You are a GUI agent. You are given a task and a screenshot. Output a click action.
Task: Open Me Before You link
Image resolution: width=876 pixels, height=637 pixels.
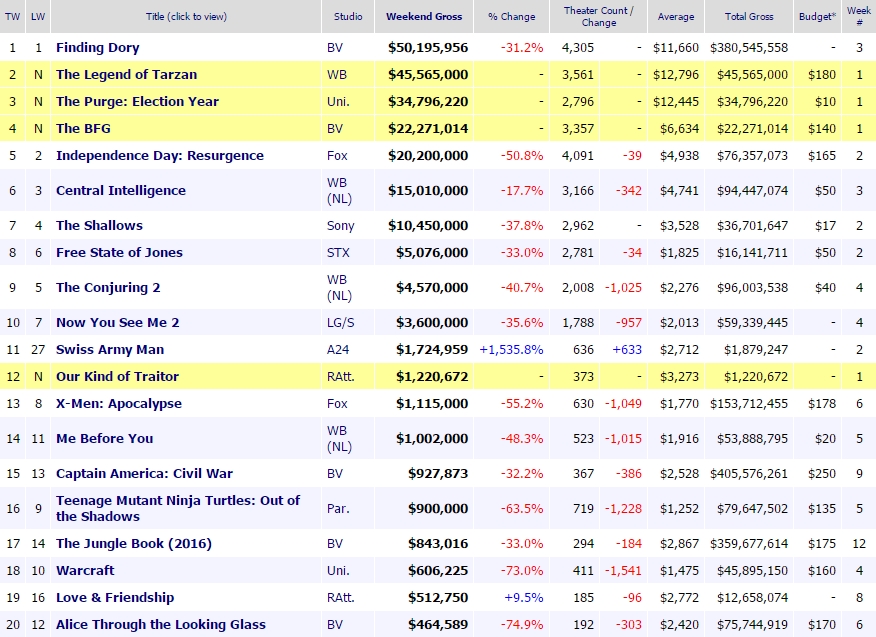click(x=104, y=438)
